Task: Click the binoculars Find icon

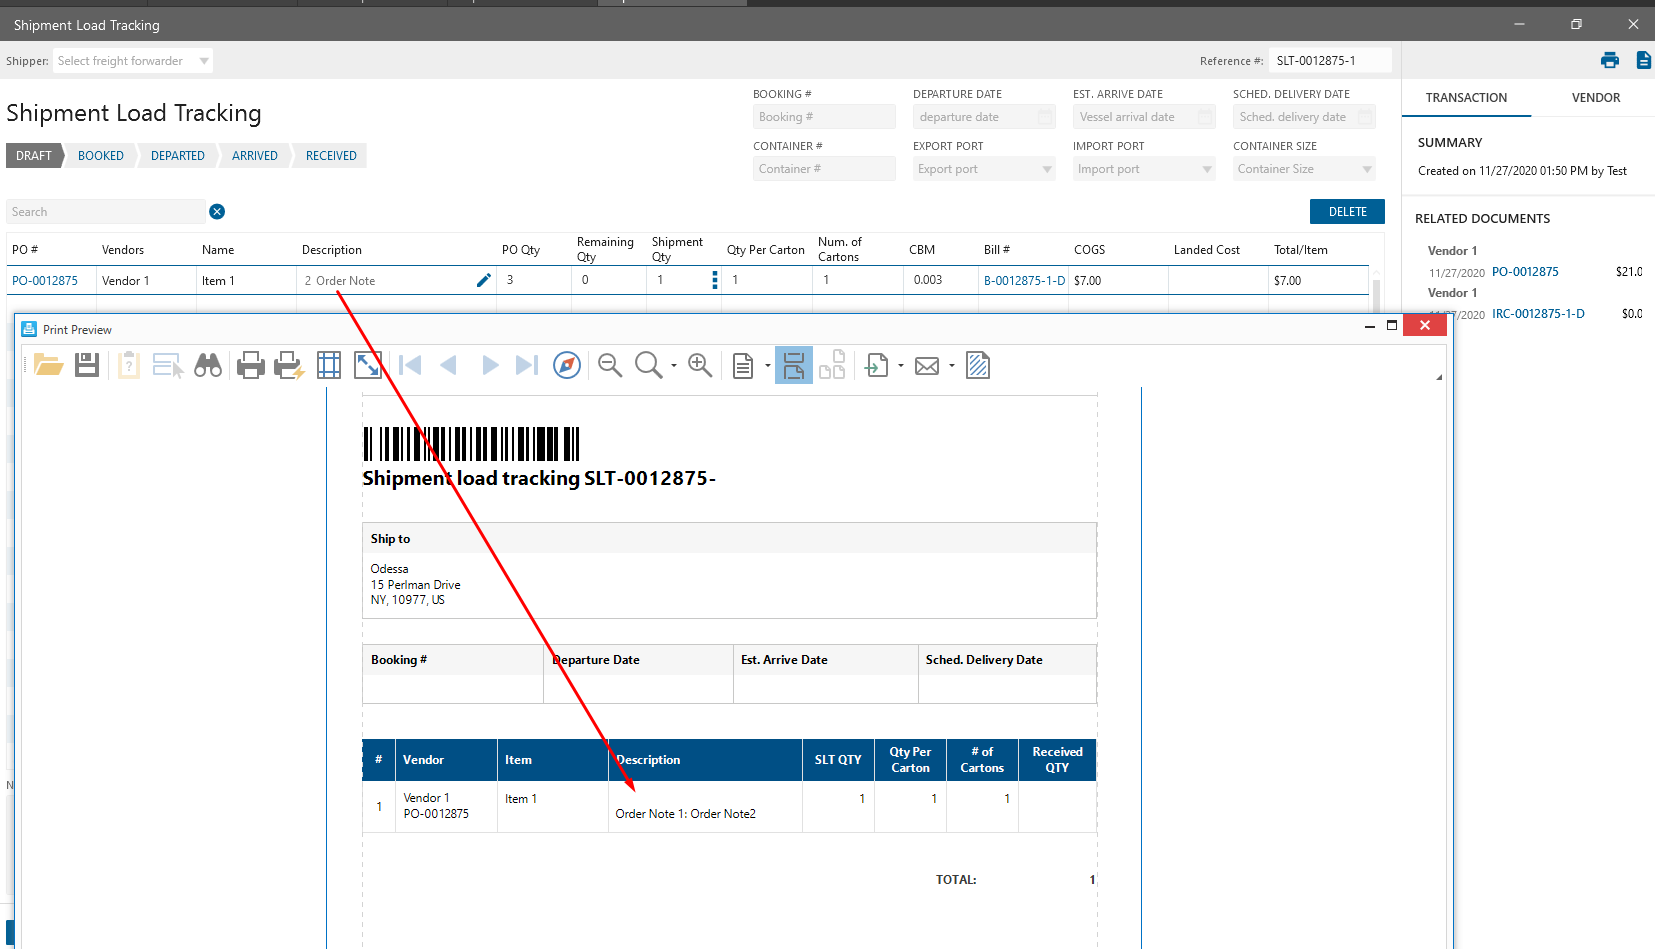Action: tap(208, 366)
